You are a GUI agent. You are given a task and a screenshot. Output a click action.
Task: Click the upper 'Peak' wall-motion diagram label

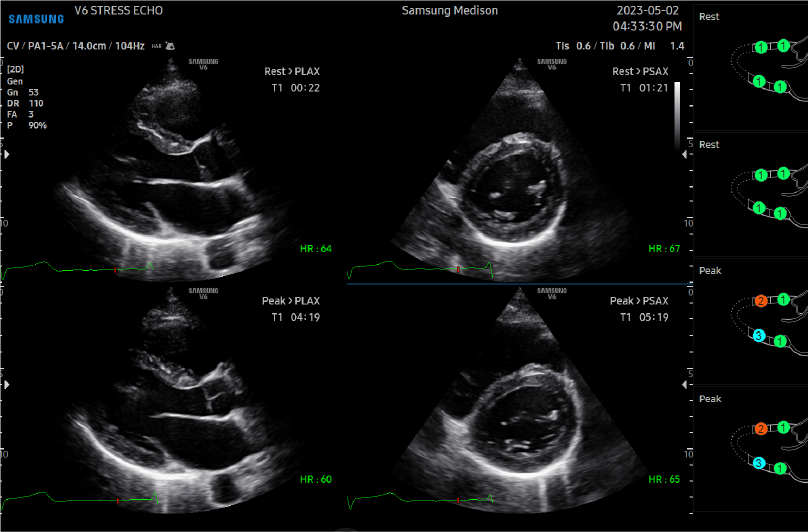tap(710, 271)
